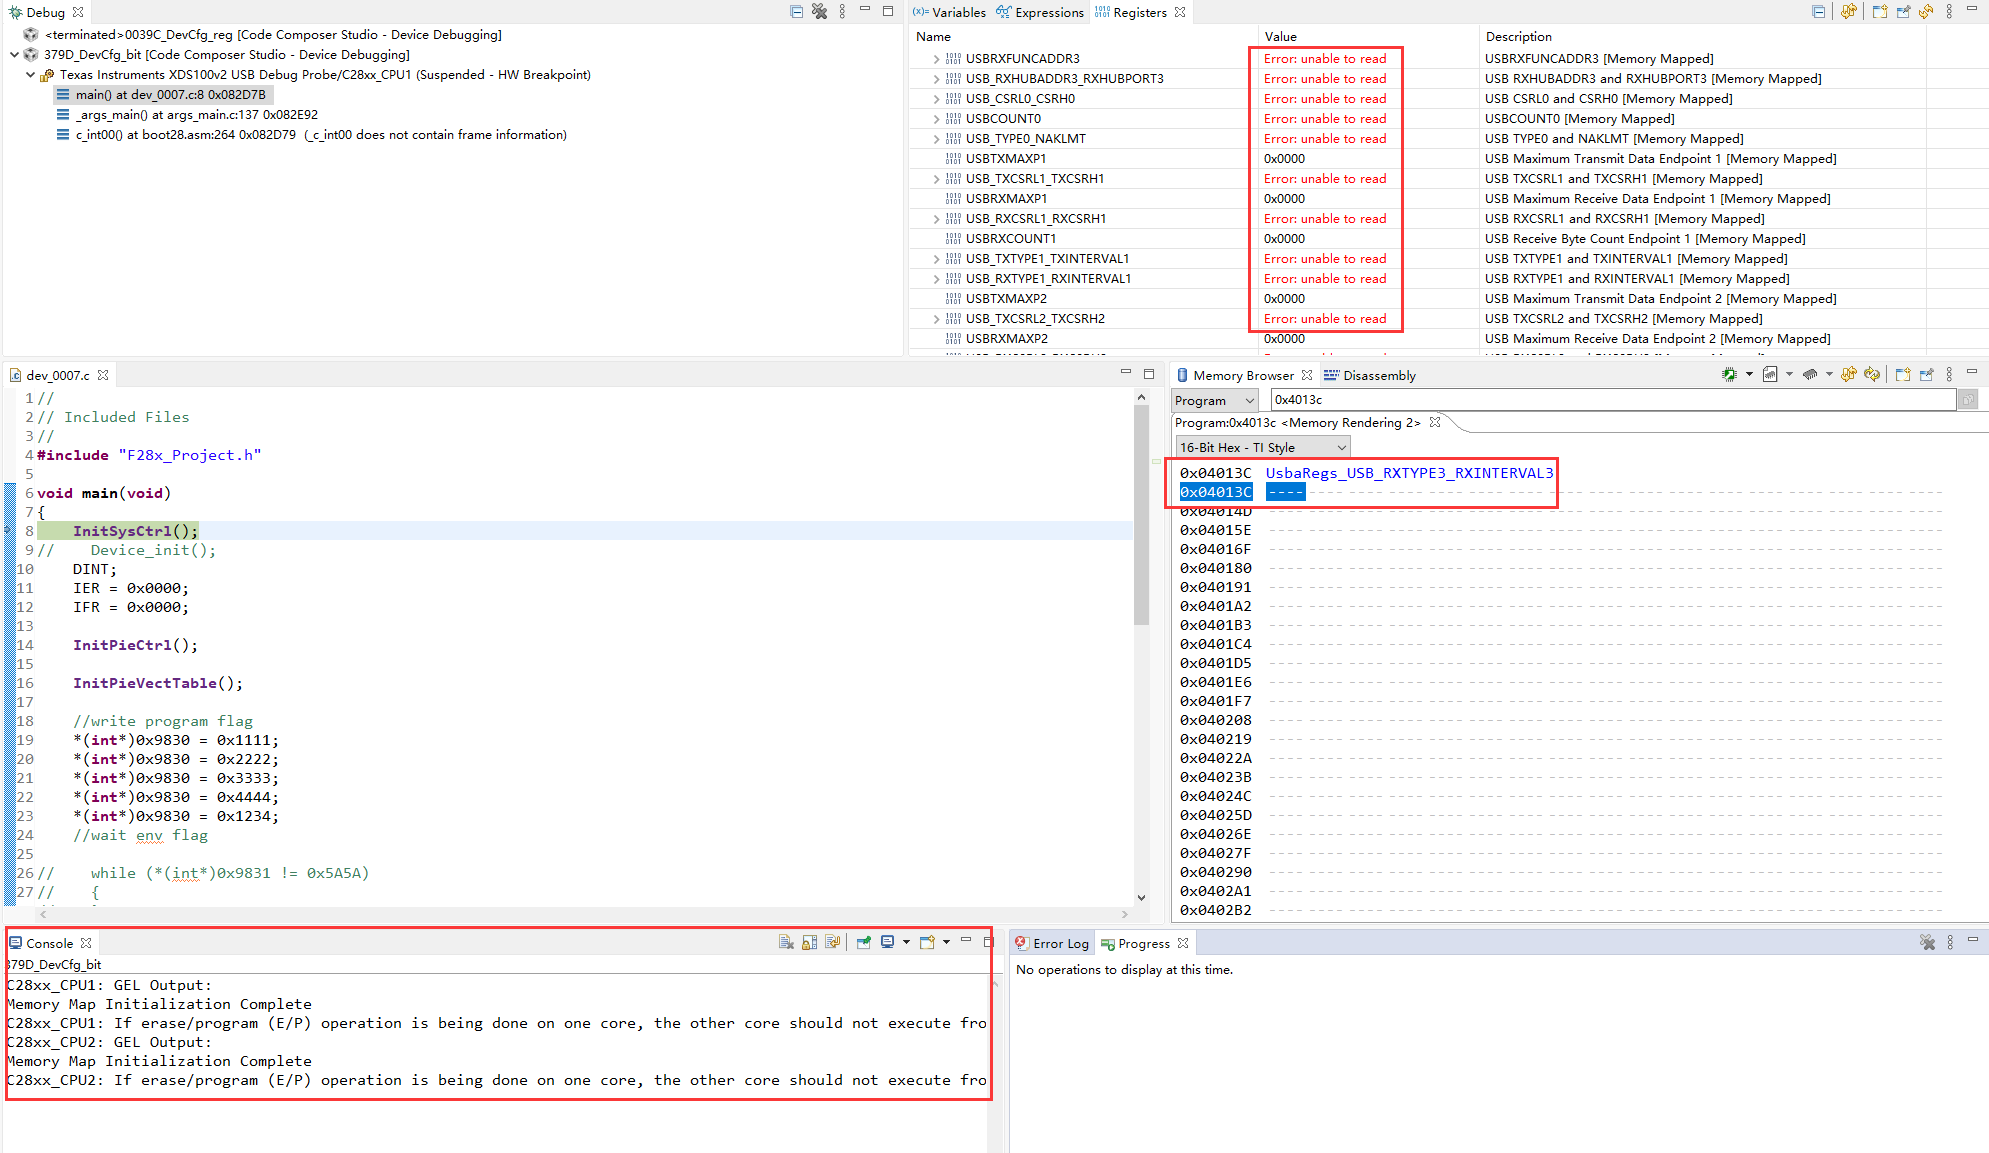The height and width of the screenshot is (1153, 1989).
Task: Open a new Memory Browser tab
Action: 1902,374
